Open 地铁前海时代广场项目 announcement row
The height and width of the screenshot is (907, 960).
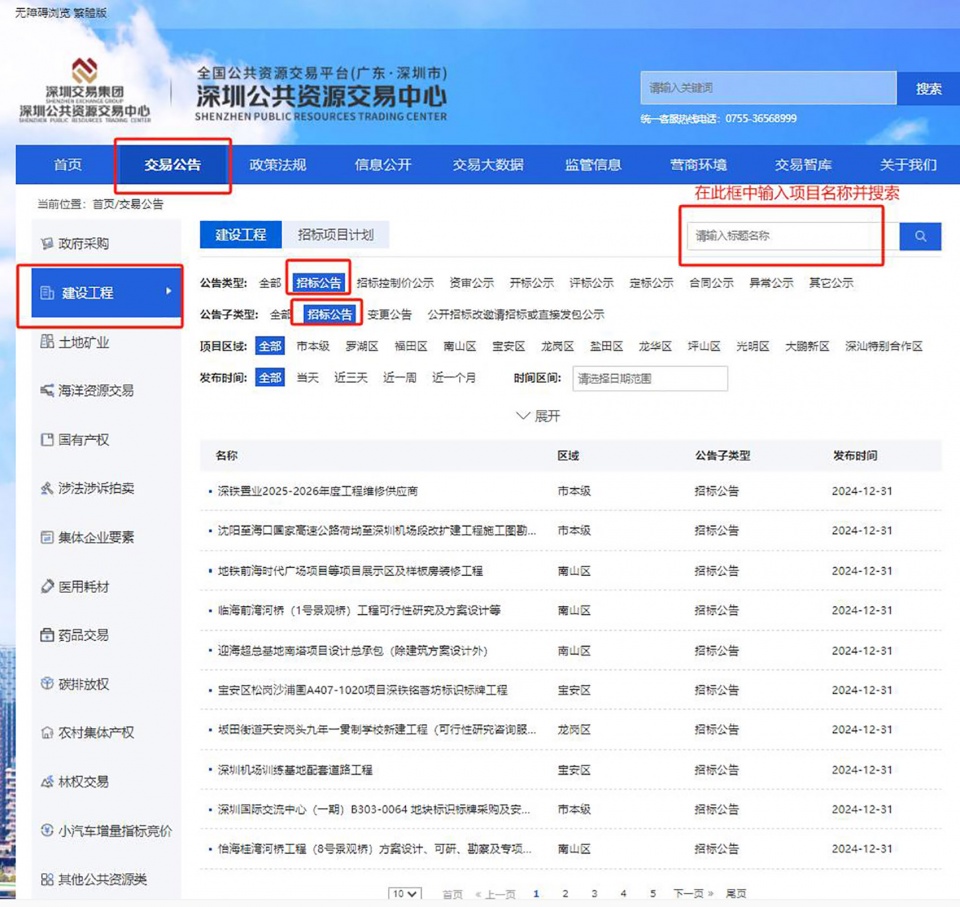pyautogui.click(x=350, y=571)
